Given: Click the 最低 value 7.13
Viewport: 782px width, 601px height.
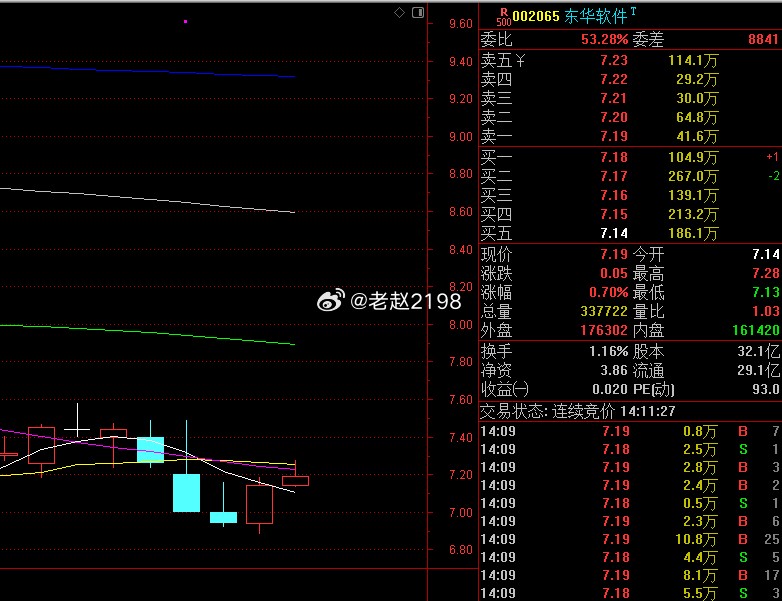Looking at the screenshot, I should point(766,292).
